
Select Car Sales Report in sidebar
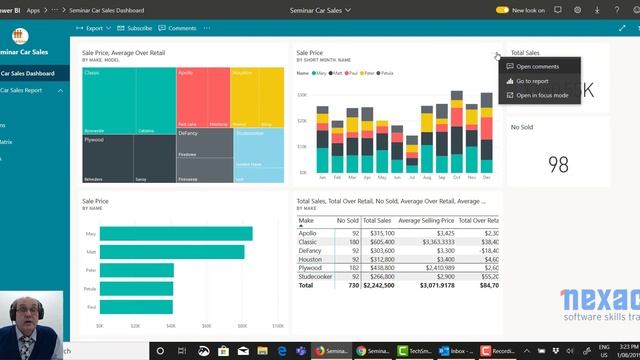(x=21, y=90)
